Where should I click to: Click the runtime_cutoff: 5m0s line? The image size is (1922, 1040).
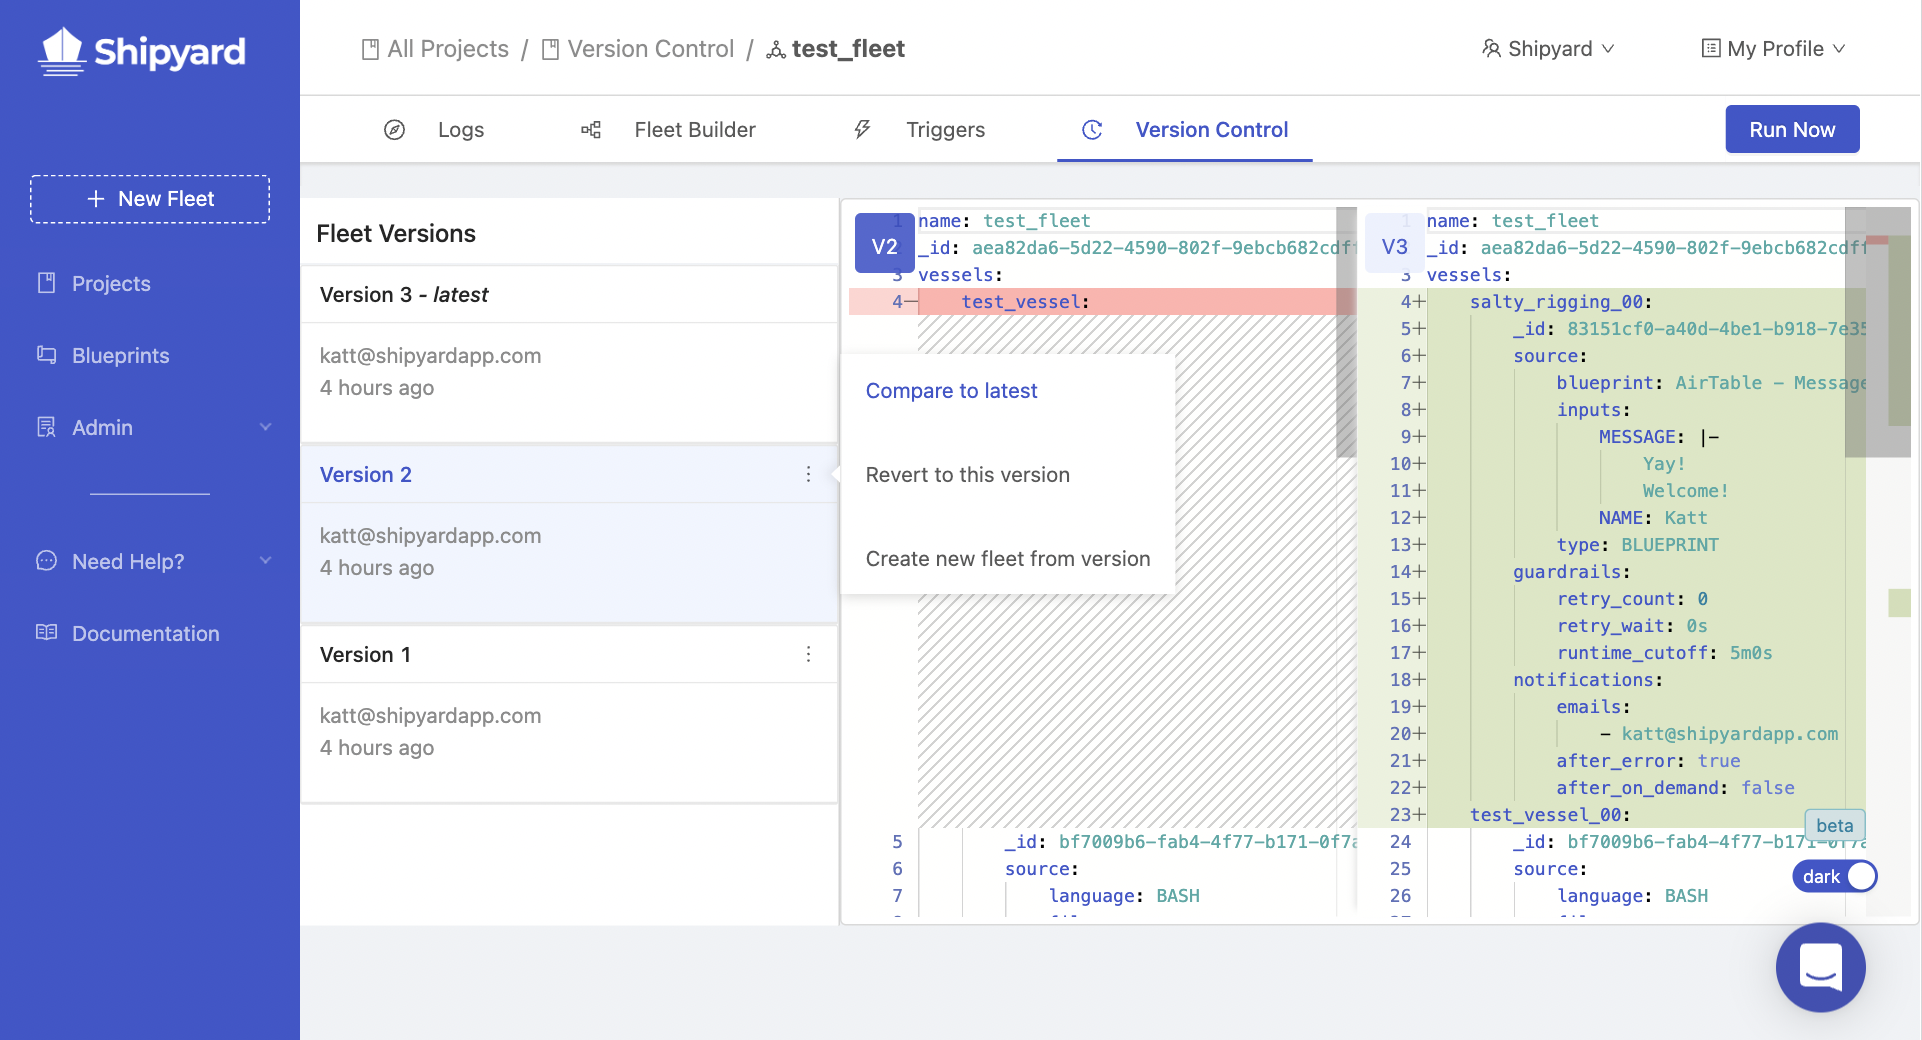pyautogui.click(x=1612, y=652)
